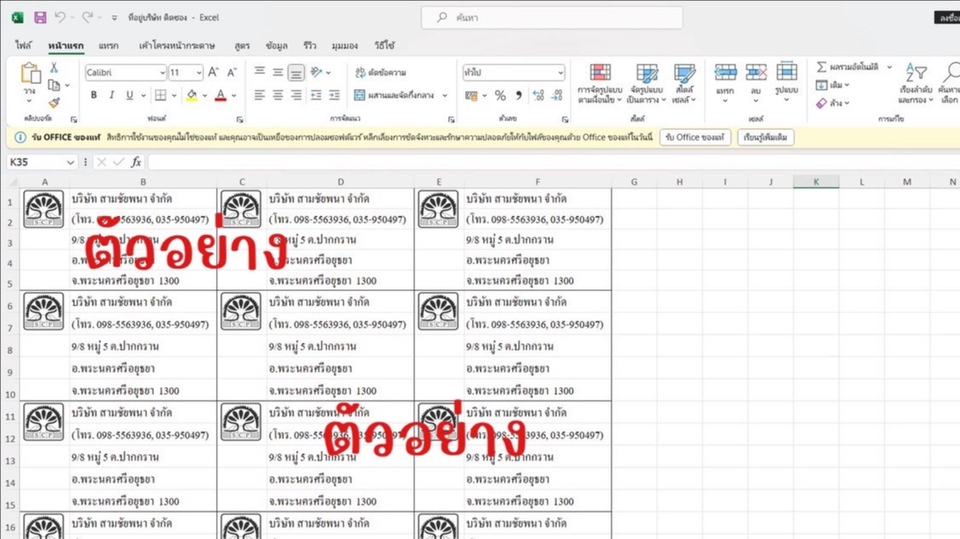Toggle Underline formatting

[129, 95]
